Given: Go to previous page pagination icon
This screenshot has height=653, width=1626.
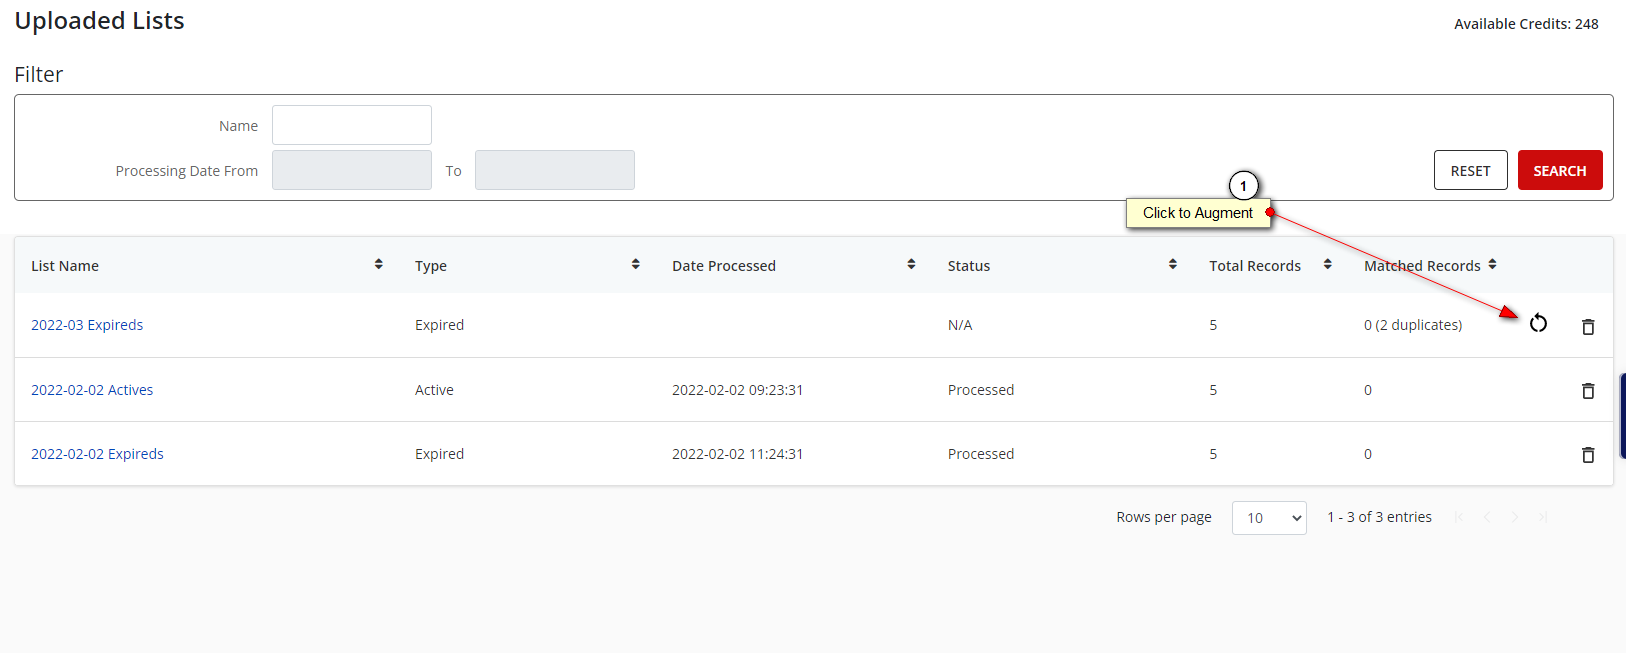Looking at the screenshot, I should click(1487, 517).
